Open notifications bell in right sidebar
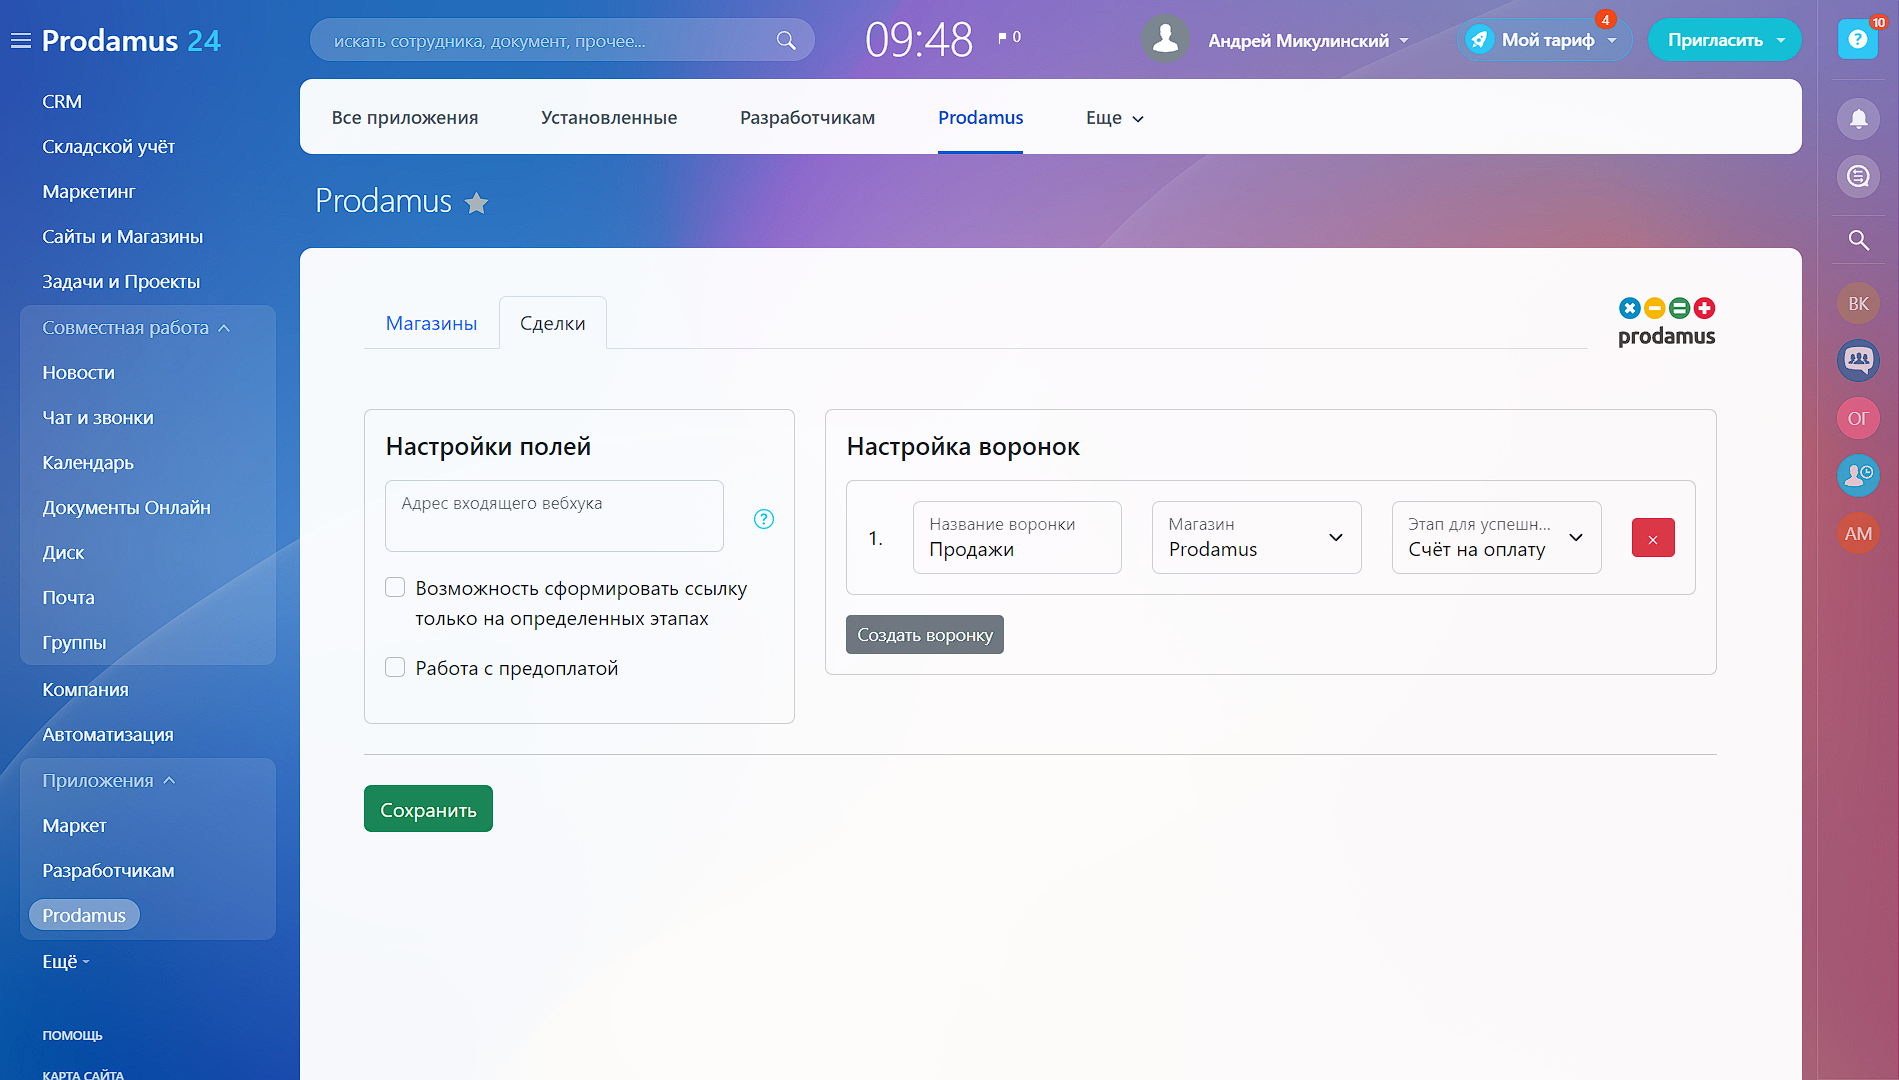This screenshot has width=1899, height=1080. click(x=1858, y=119)
